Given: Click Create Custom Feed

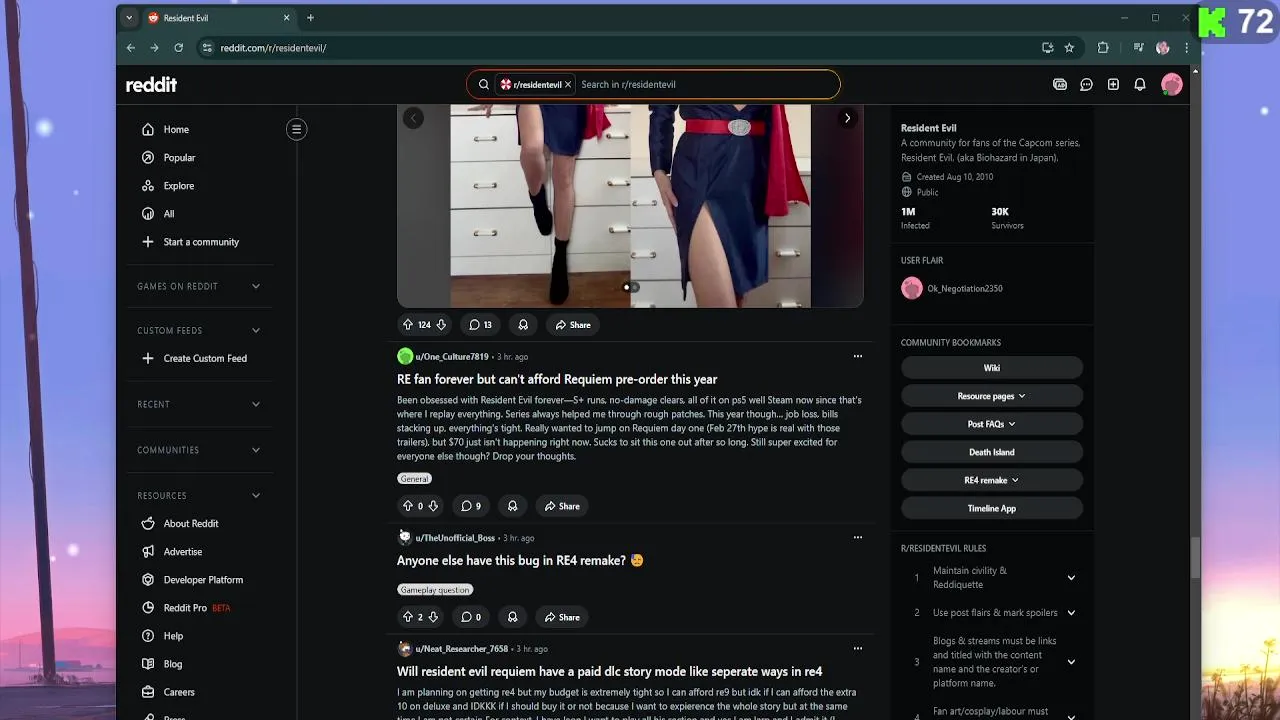Looking at the screenshot, I should tap(204, 358).
